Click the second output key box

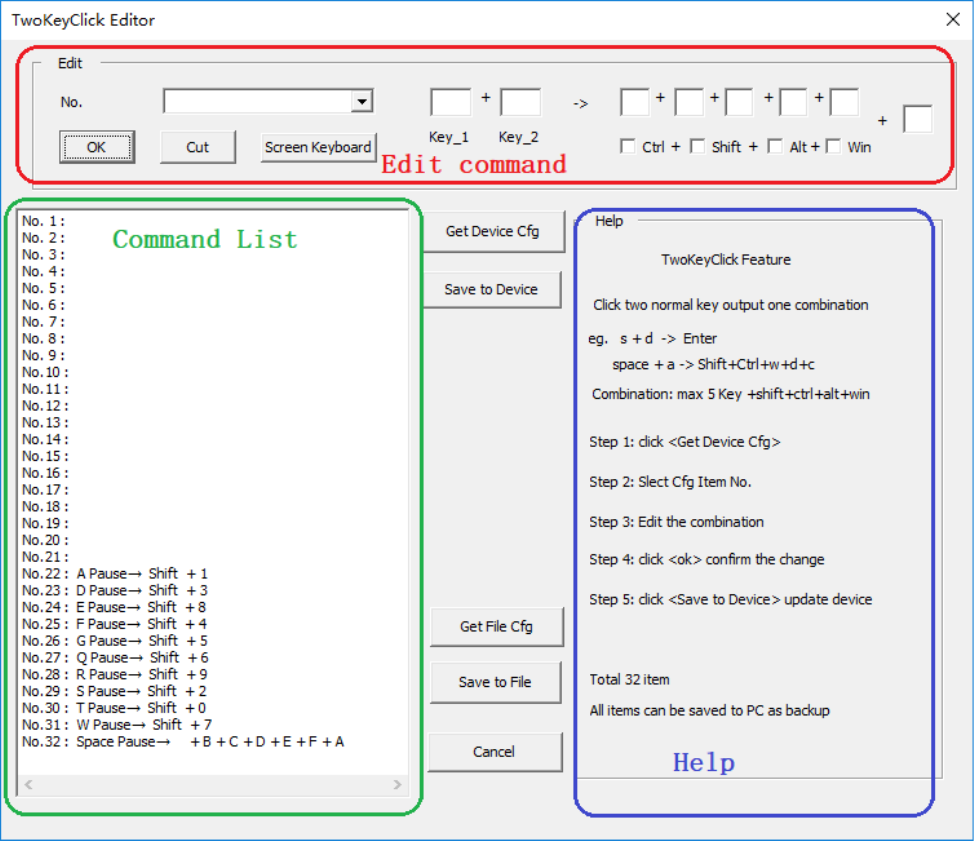(690, 102)
